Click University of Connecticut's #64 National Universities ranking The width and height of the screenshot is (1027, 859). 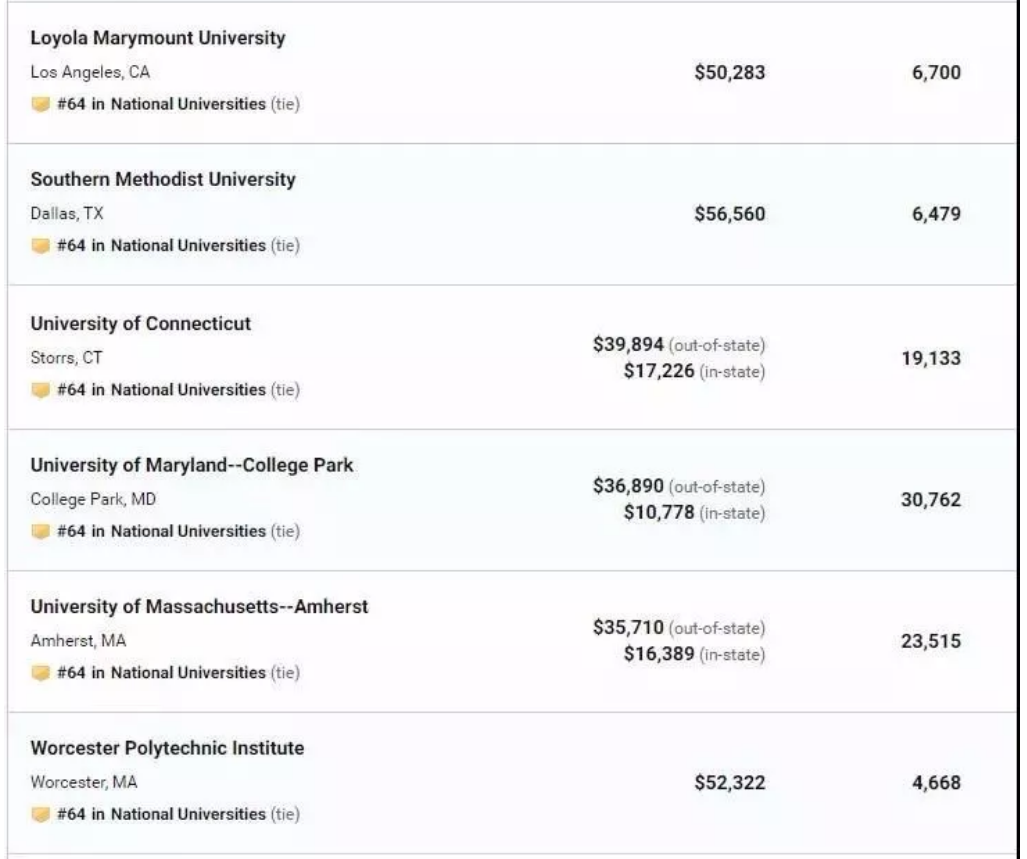pyautogui.click(x=161, y=390)
